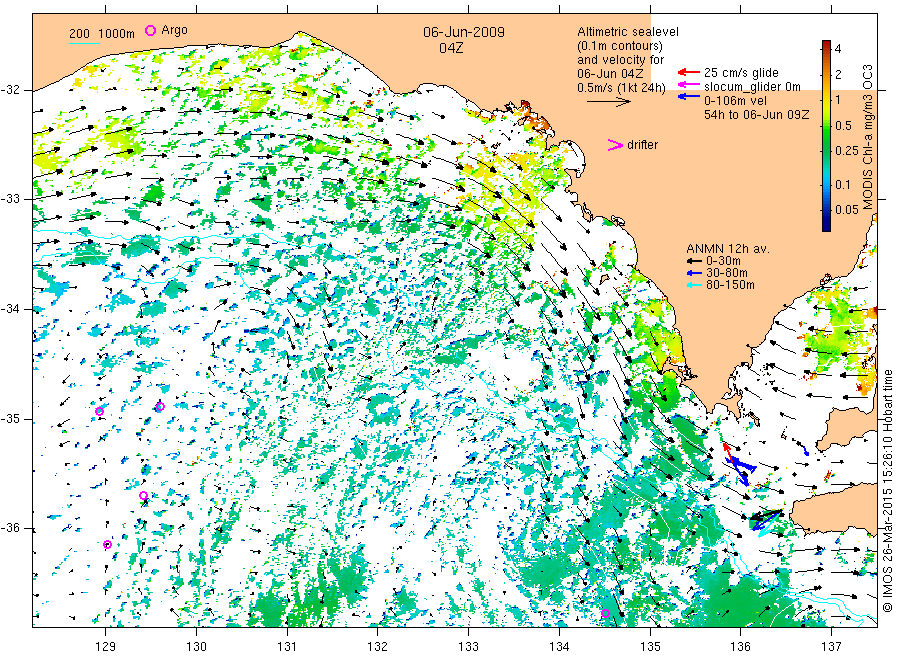Click the red 25 cm/s glide arrow
Viewport: 900px width, 660px height.
point(688,72)
